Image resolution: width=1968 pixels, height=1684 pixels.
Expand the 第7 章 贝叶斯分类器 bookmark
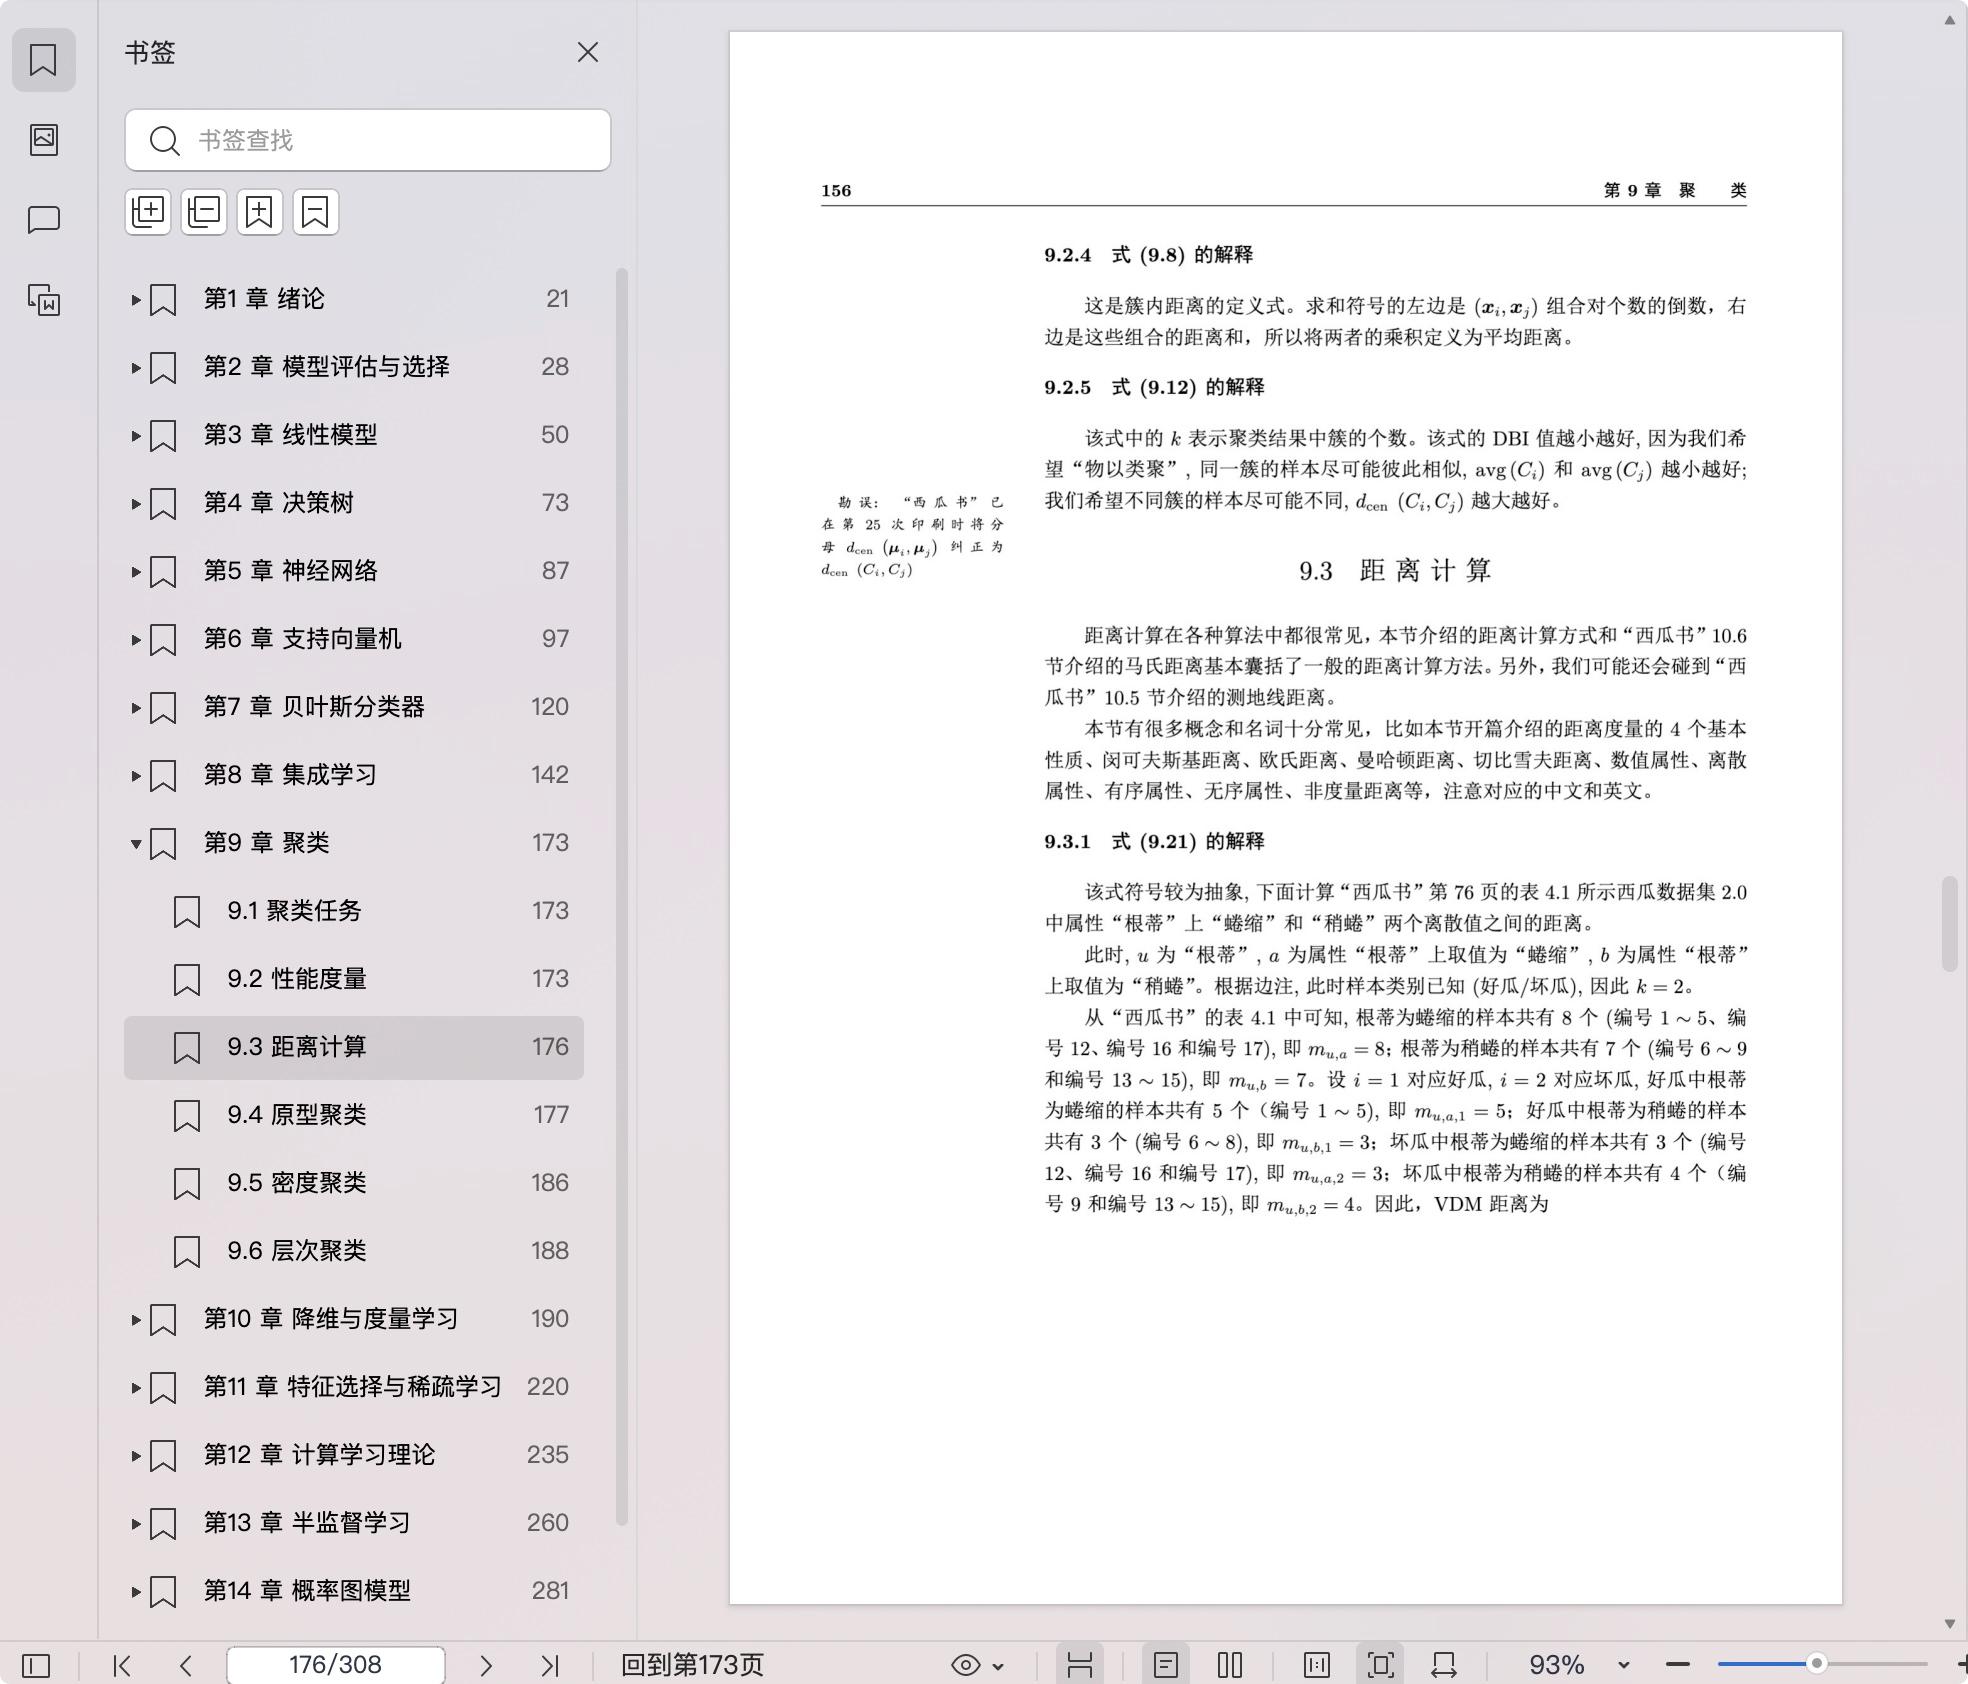point(136,707)
